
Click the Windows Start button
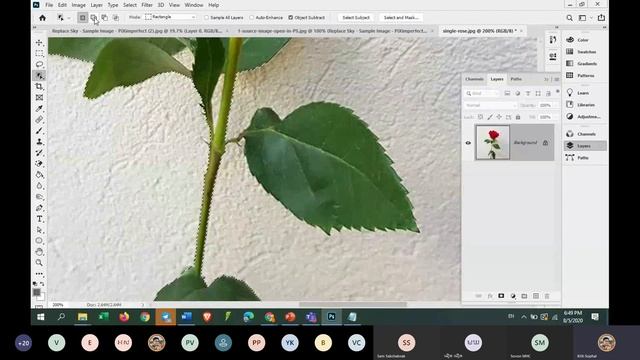[40, 317]
